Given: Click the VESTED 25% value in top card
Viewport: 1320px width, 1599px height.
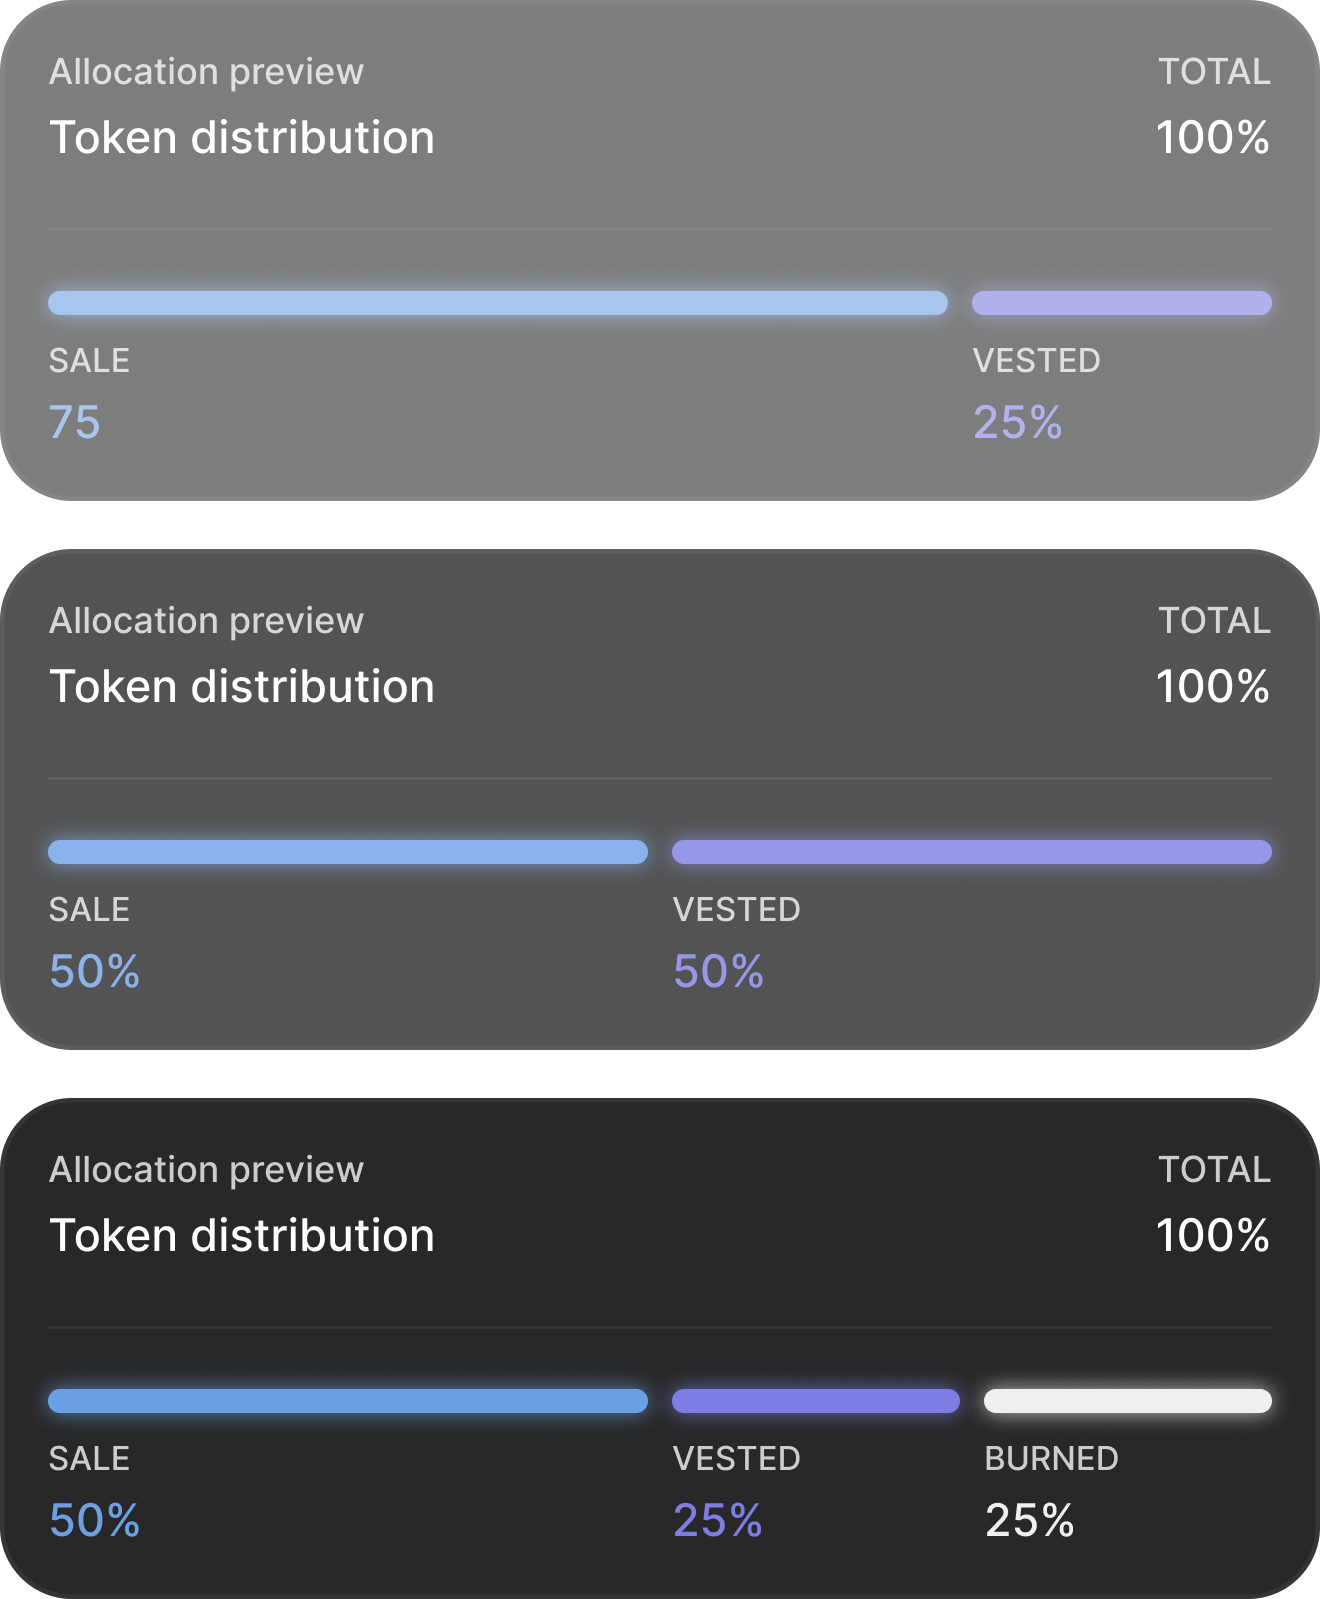Looking at the screenshot, I should point(1017,422).
